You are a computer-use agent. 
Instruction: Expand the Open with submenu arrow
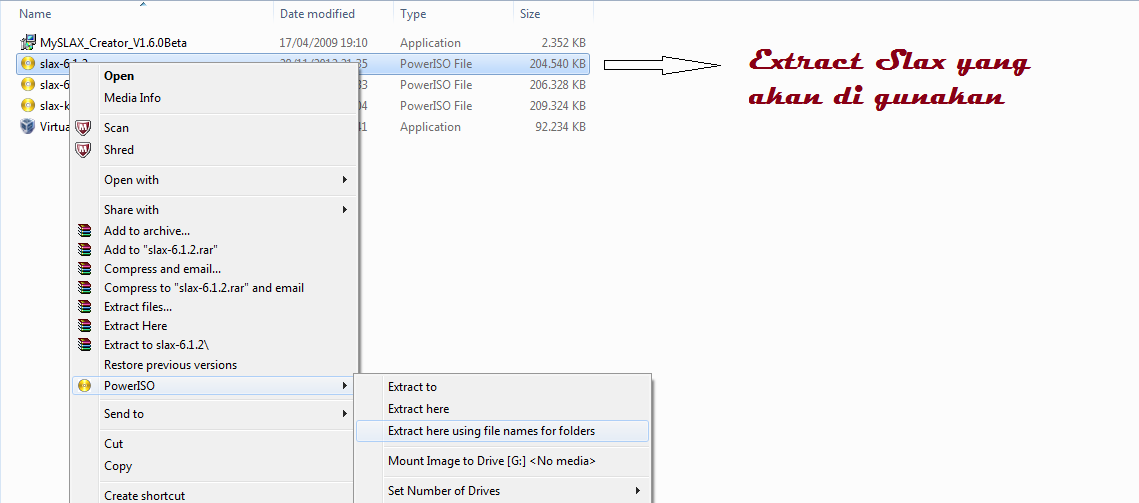pos(345,180)
